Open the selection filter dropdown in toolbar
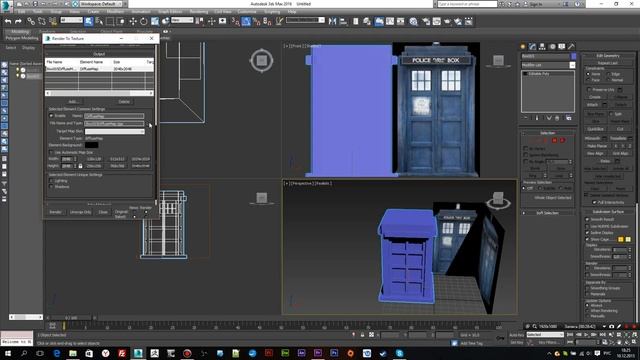This screenshot has width=640, height=360. (71, 20)
